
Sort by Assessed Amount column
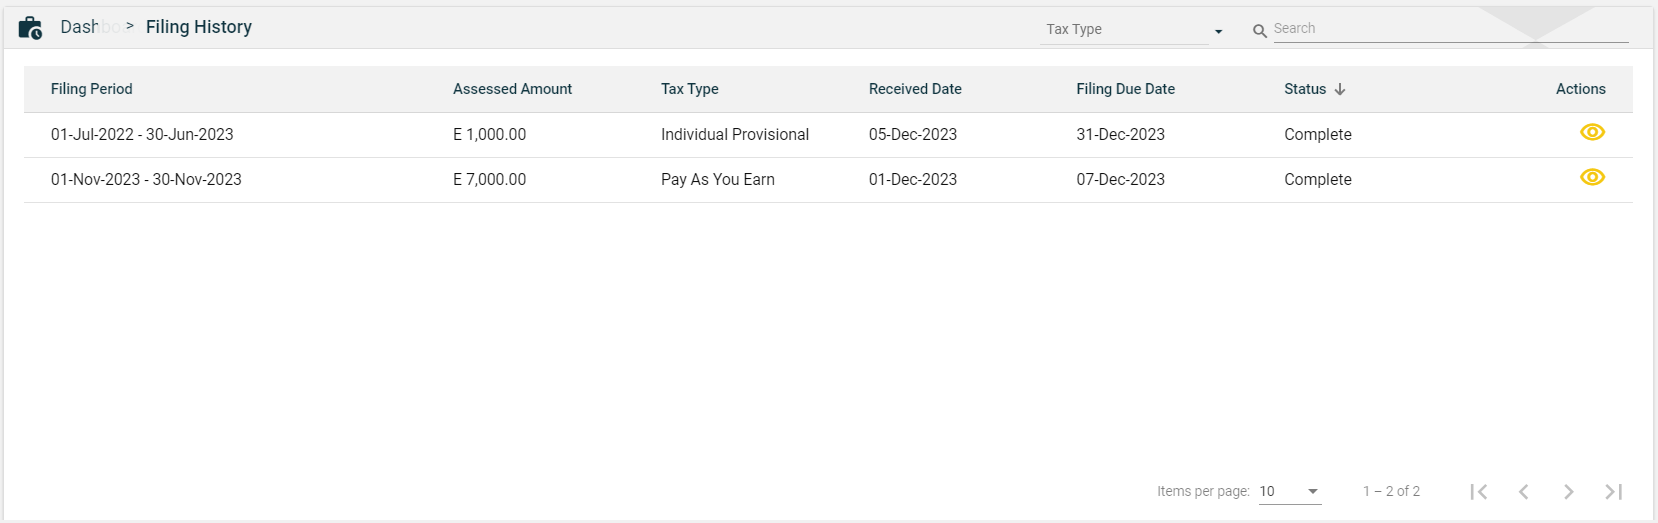click(512, 89)
